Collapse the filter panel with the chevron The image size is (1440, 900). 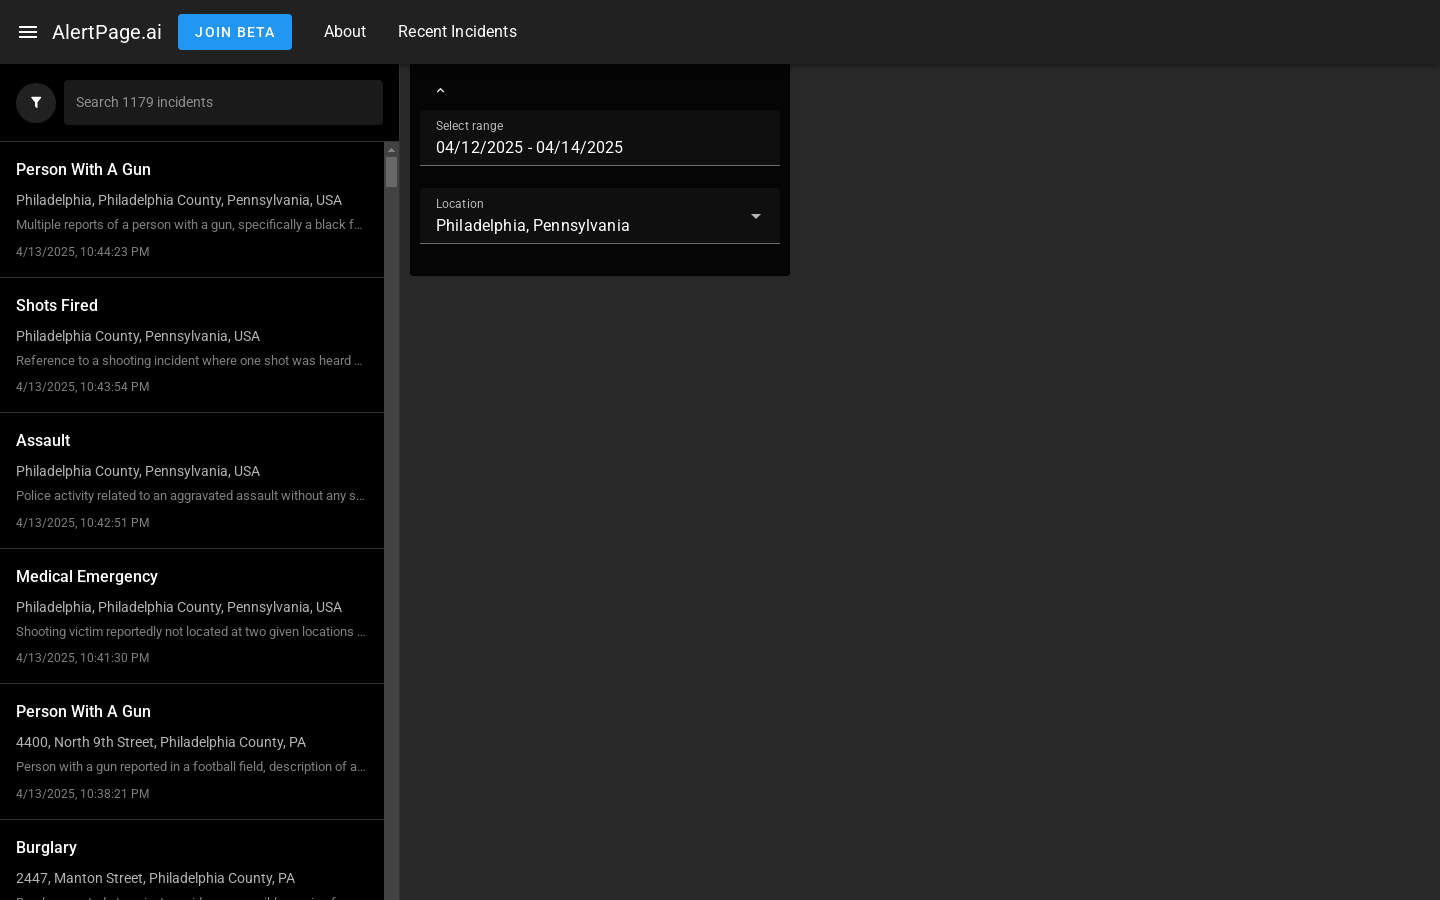tap(440, 91)
